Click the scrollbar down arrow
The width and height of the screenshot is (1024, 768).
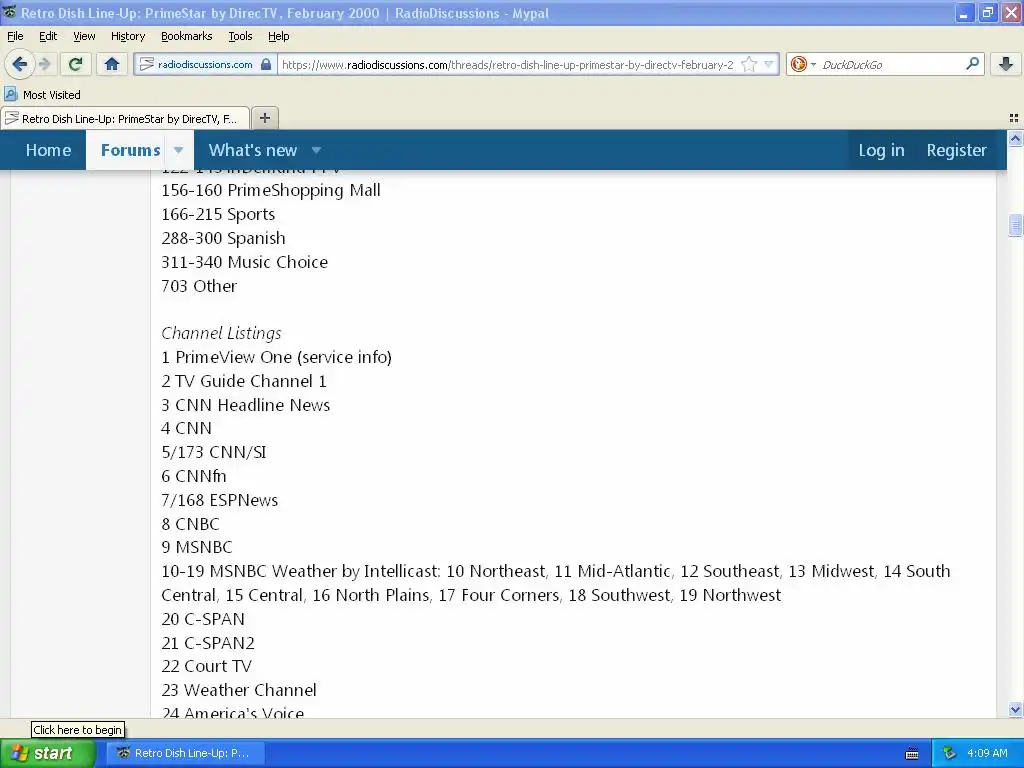coord(1015,709)
